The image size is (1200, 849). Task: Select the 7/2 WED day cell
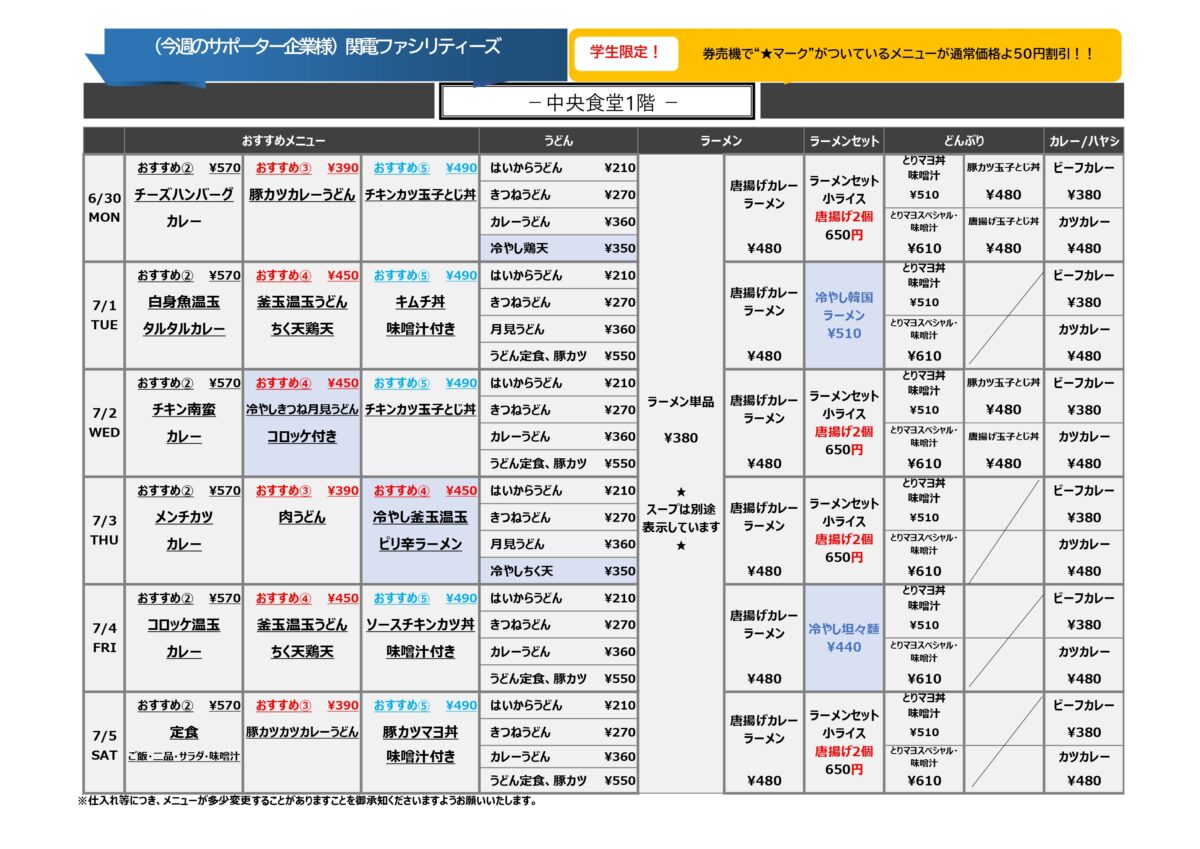(x=104, y=423)
